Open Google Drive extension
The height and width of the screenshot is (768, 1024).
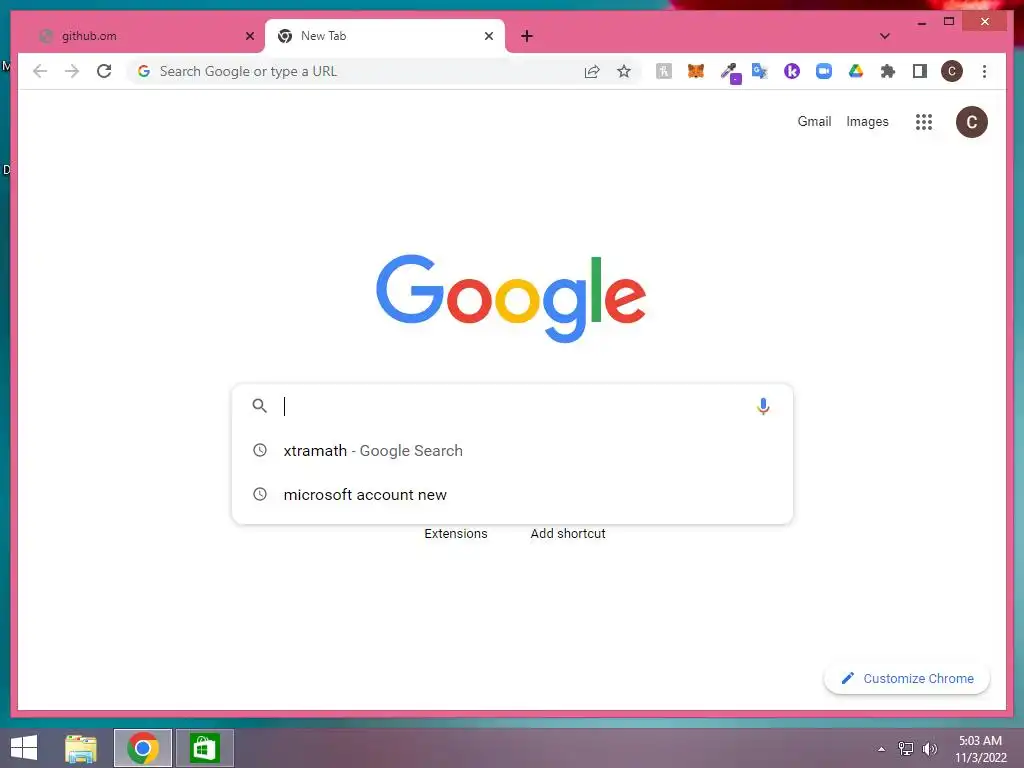coord(856,71)
